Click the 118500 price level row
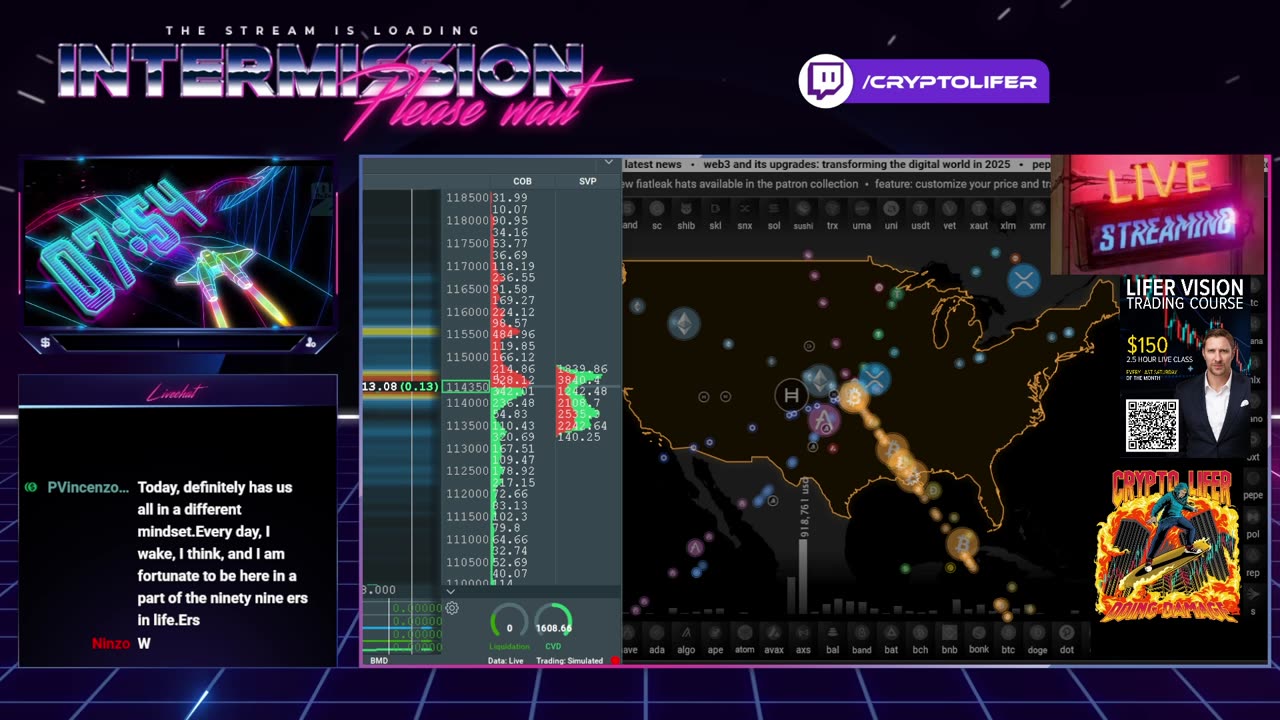This screenshot has height=720, width=1280. point(467,198)
